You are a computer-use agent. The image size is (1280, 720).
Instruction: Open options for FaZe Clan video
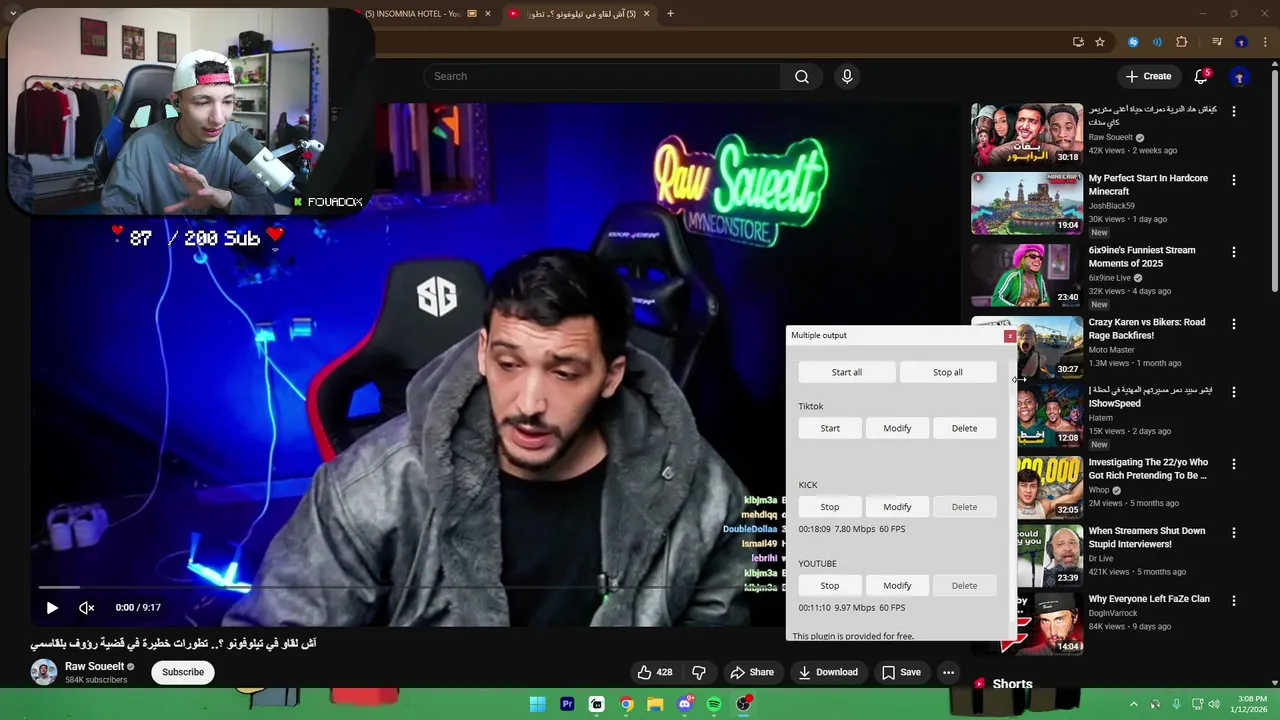[x=1233, y=601]
